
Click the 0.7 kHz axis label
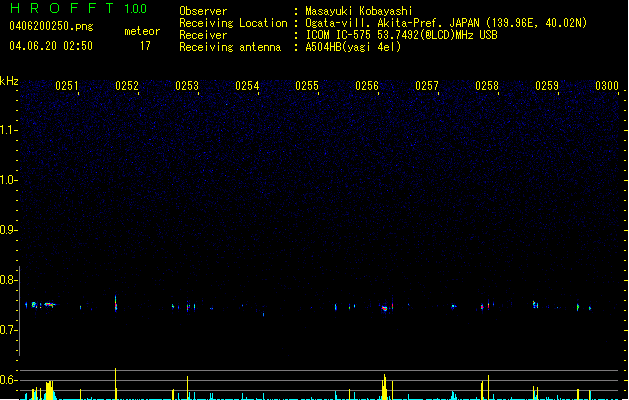pyautogui.click(x=8, y=330)
